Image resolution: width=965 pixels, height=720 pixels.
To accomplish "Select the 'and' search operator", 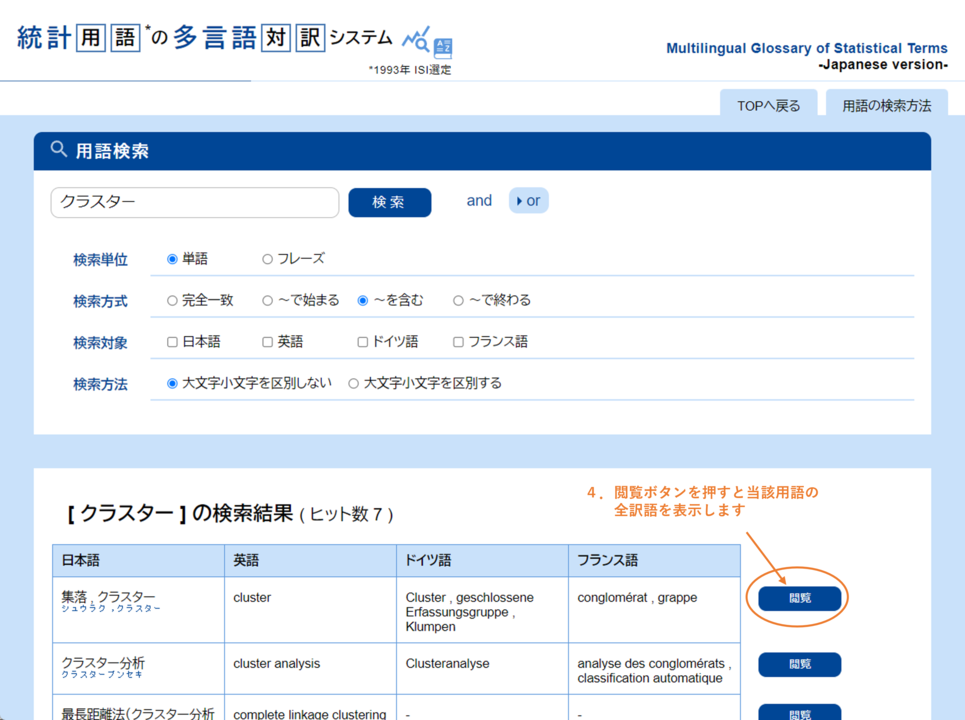I will click(479, 201).
